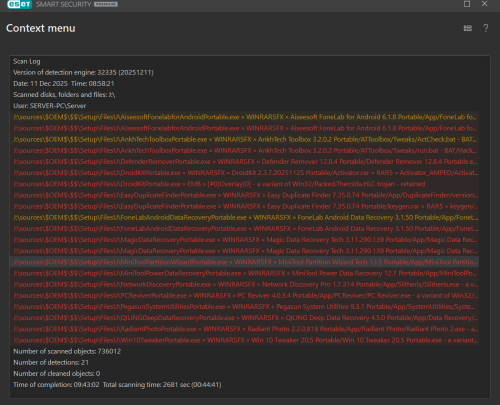Click the yellow AnkhTechToolboxPortable.exe ActCheck.bat line
The height and width of the screenshot is (405, 500).
coord(246,139)
